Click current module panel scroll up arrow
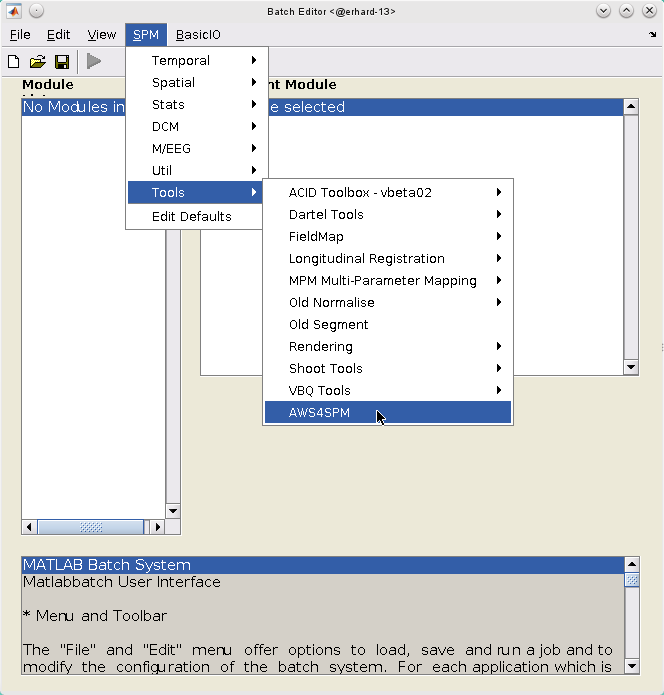This screenshot has width=664, height=695. (x=631, y=106)
